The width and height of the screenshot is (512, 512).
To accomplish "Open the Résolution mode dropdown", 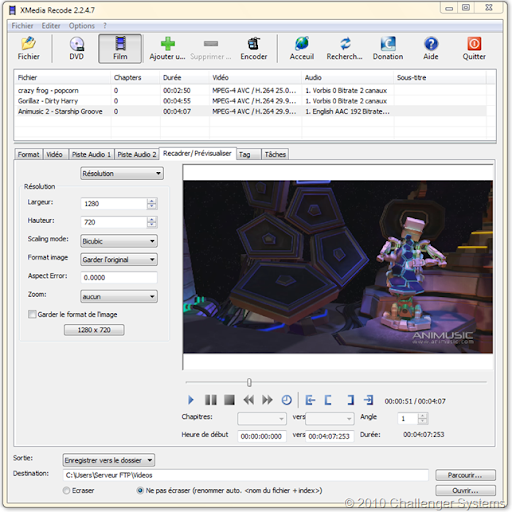I will 122,173.
